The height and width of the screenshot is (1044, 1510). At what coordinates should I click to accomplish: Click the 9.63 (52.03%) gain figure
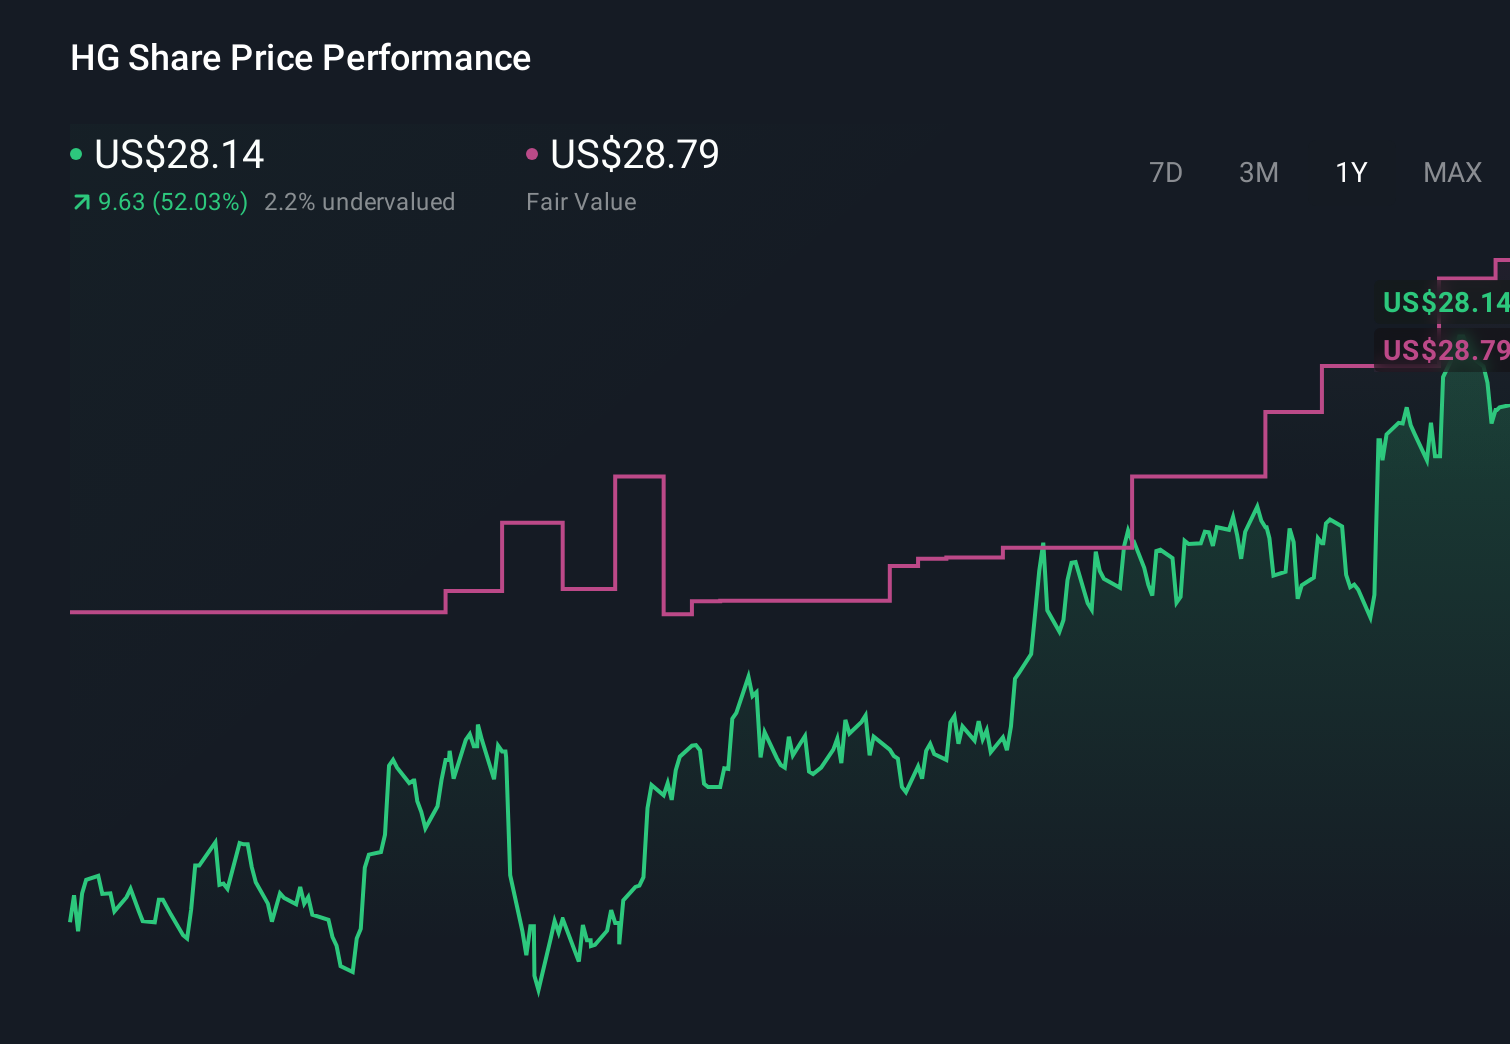172,201
